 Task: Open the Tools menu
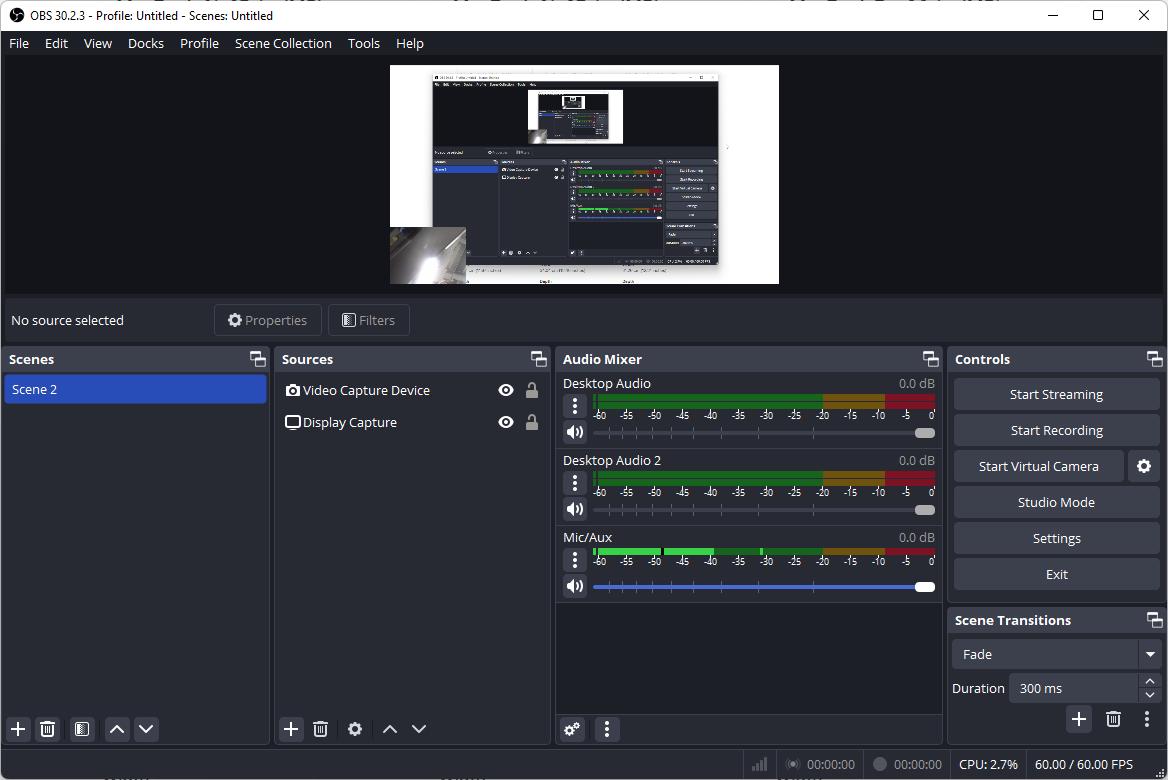point(363,43)
